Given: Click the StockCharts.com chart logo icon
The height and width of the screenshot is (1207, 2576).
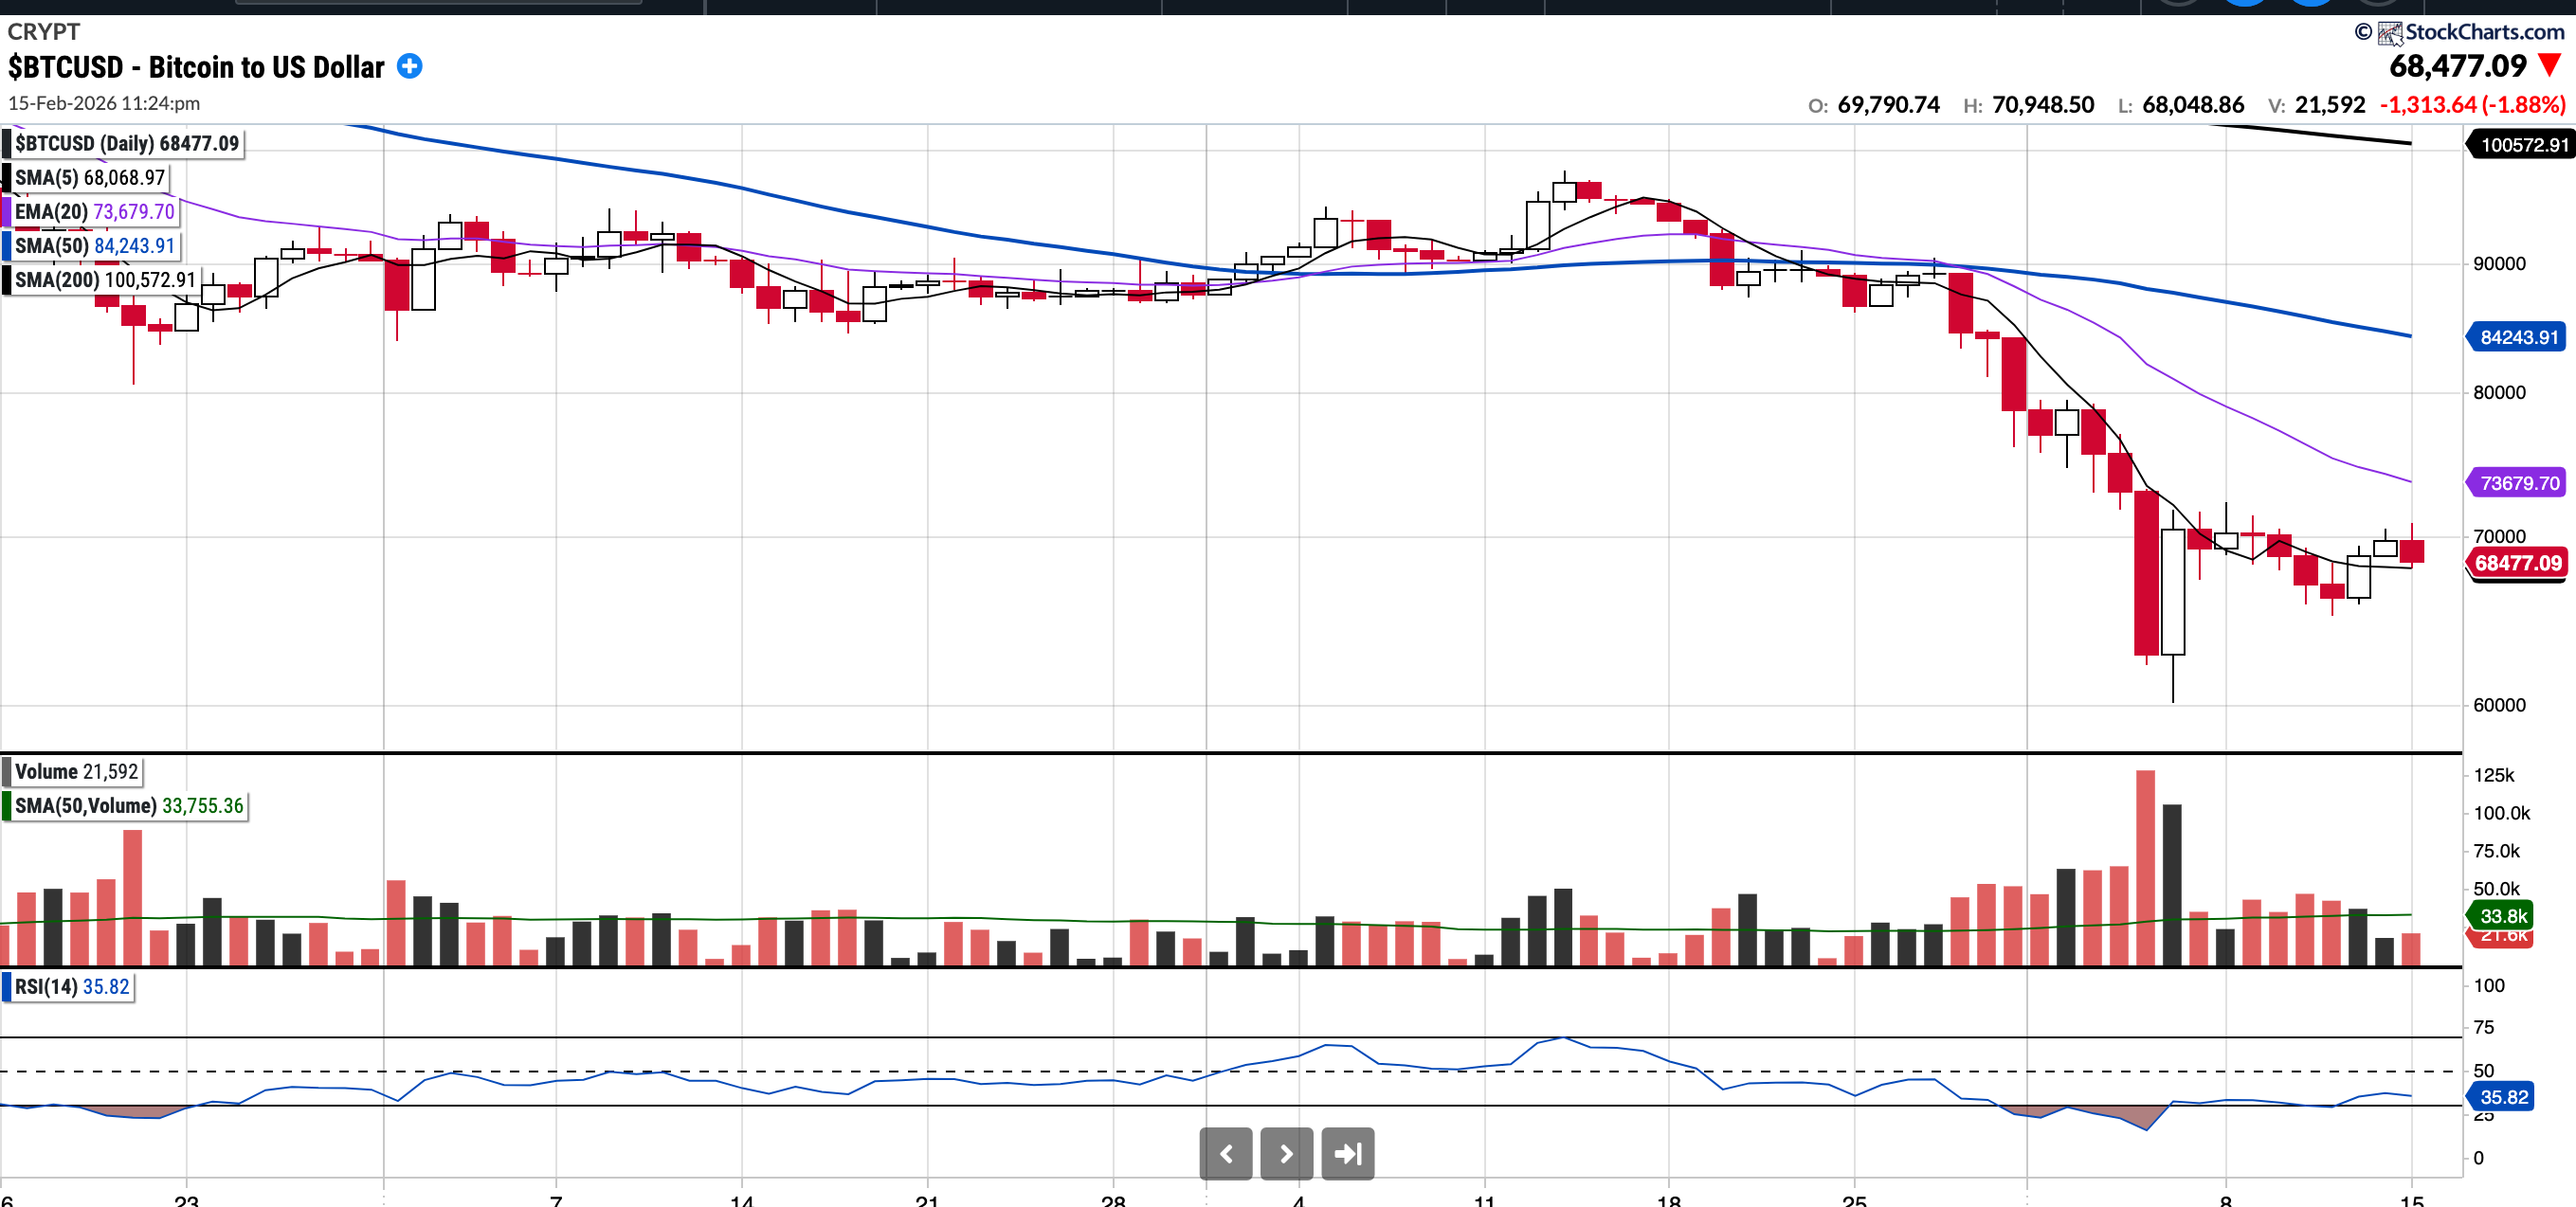Looking at the screenshot, I should coord(2389,33).
